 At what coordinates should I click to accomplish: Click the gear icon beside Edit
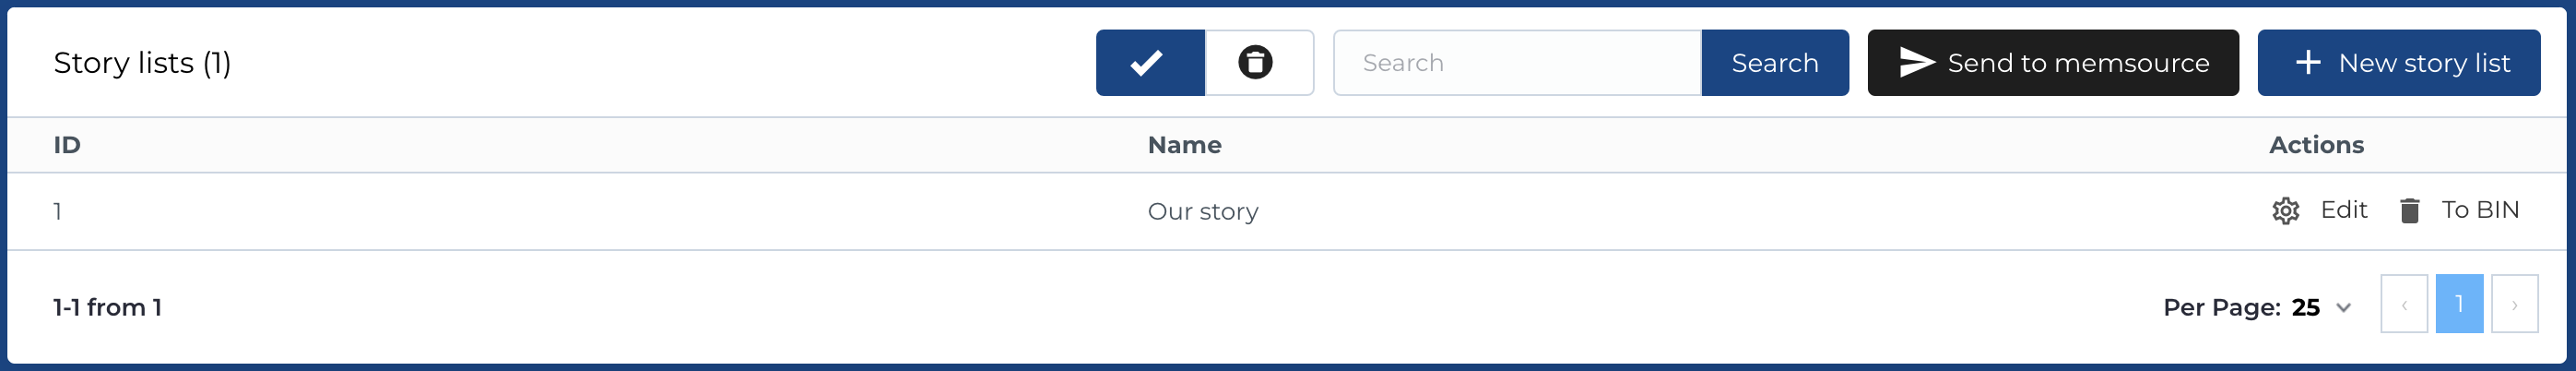(x=2285, y=211)
